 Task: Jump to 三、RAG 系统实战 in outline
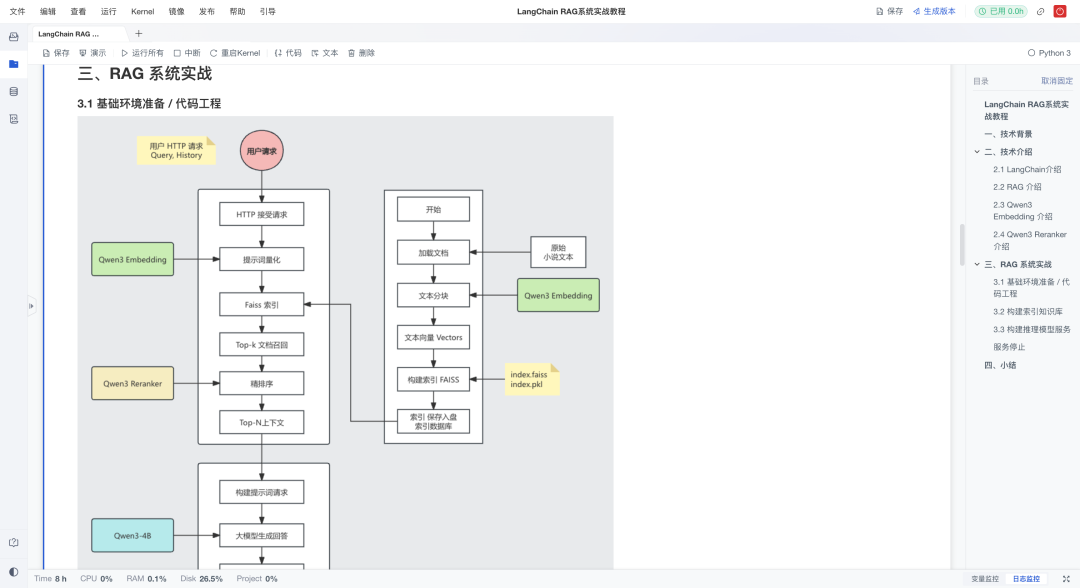[1018, 264]
